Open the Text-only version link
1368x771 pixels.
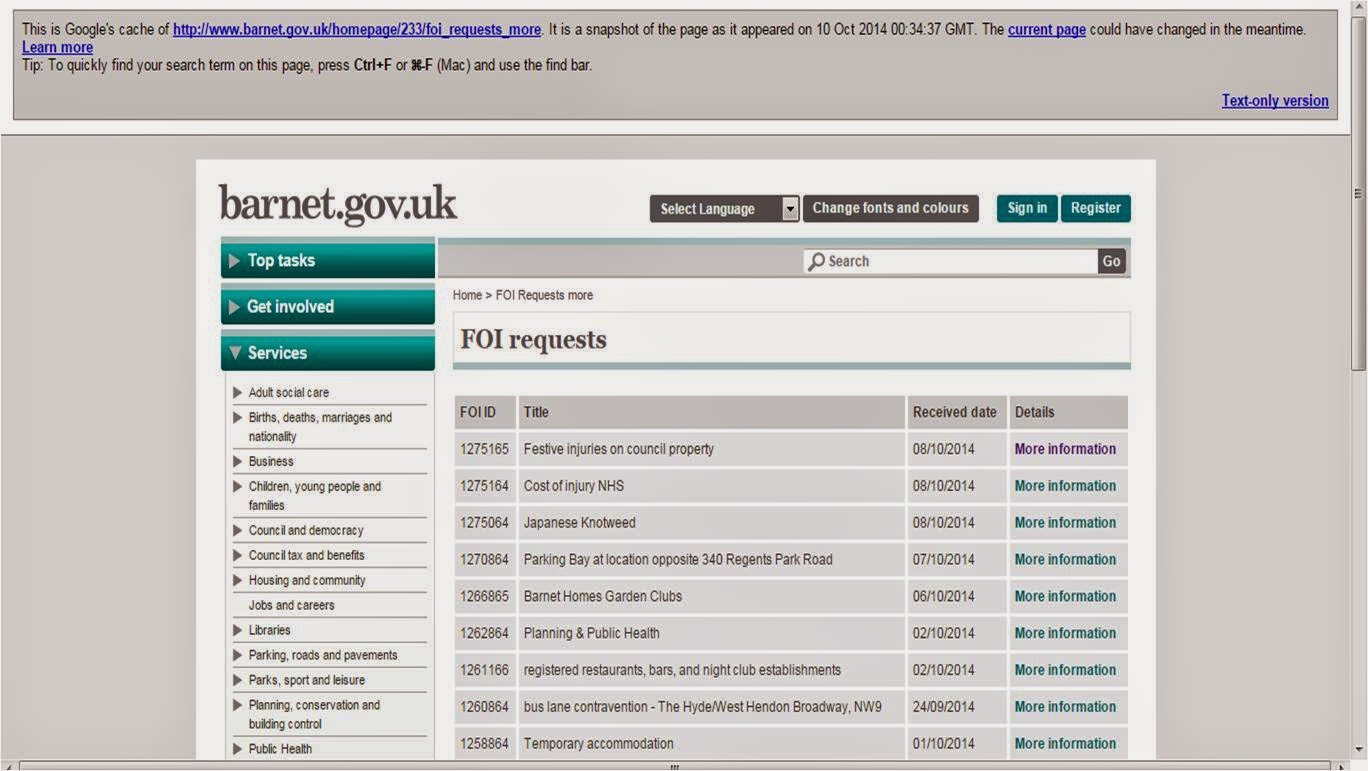(1275, 101)
